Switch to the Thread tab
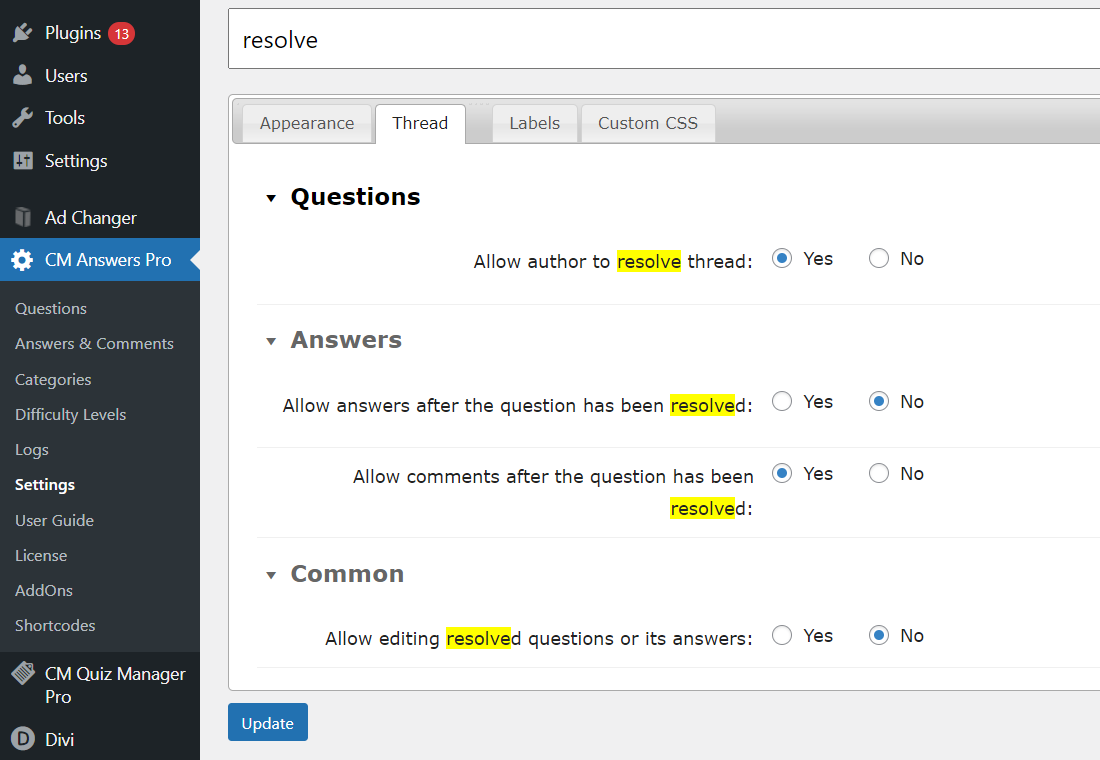Image resolution: width=1100 pixels, height=760 pixels. click(x=420, y=124)
